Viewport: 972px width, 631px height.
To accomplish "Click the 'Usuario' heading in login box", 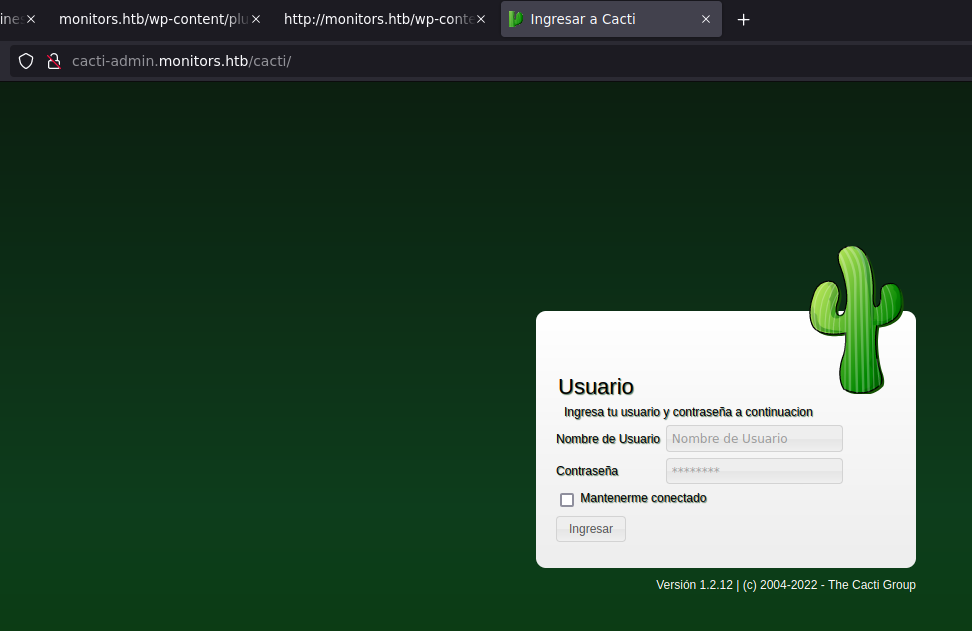I will click(595, 387).
